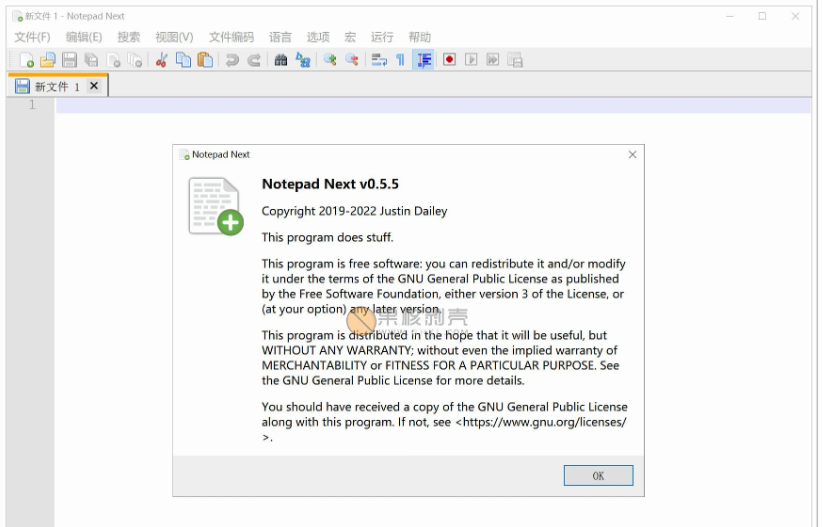Click the Zoom In magnifier icon
Image resolution: width=822 pixels, height=527 pixels.
tap(330, 60)
